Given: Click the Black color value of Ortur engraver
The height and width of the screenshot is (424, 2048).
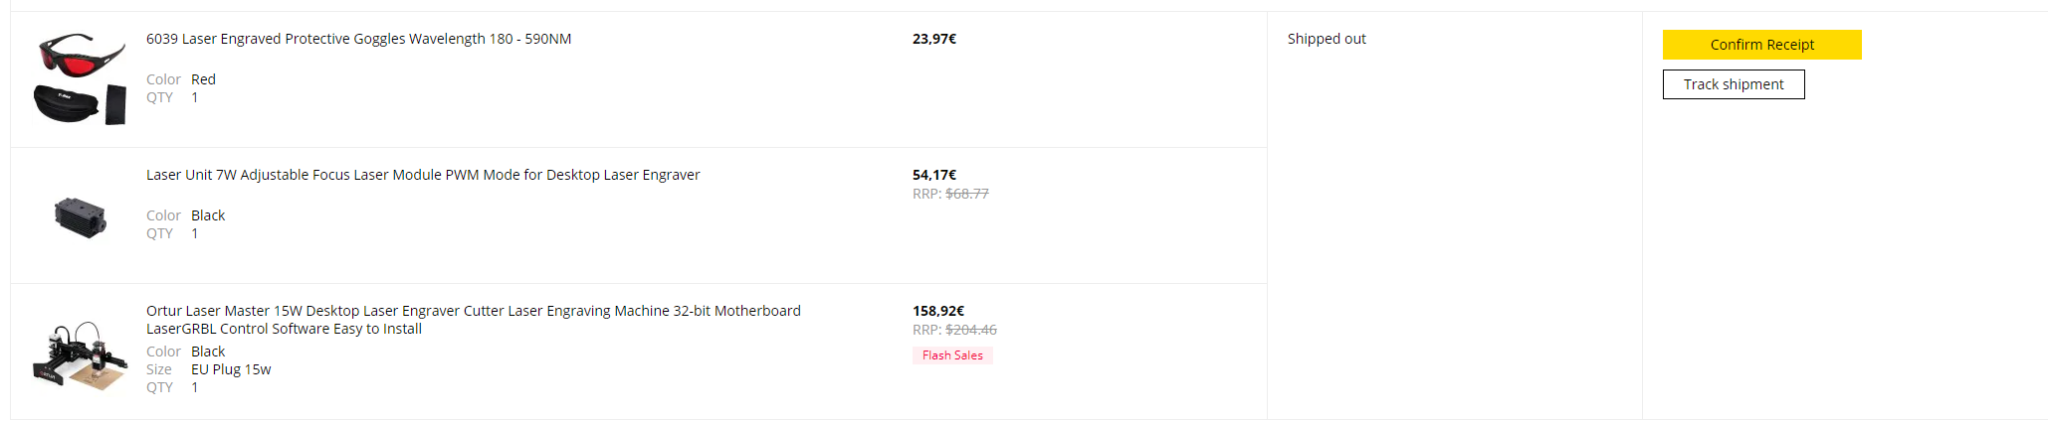Looking at the screenshot, I should point(208,352).
